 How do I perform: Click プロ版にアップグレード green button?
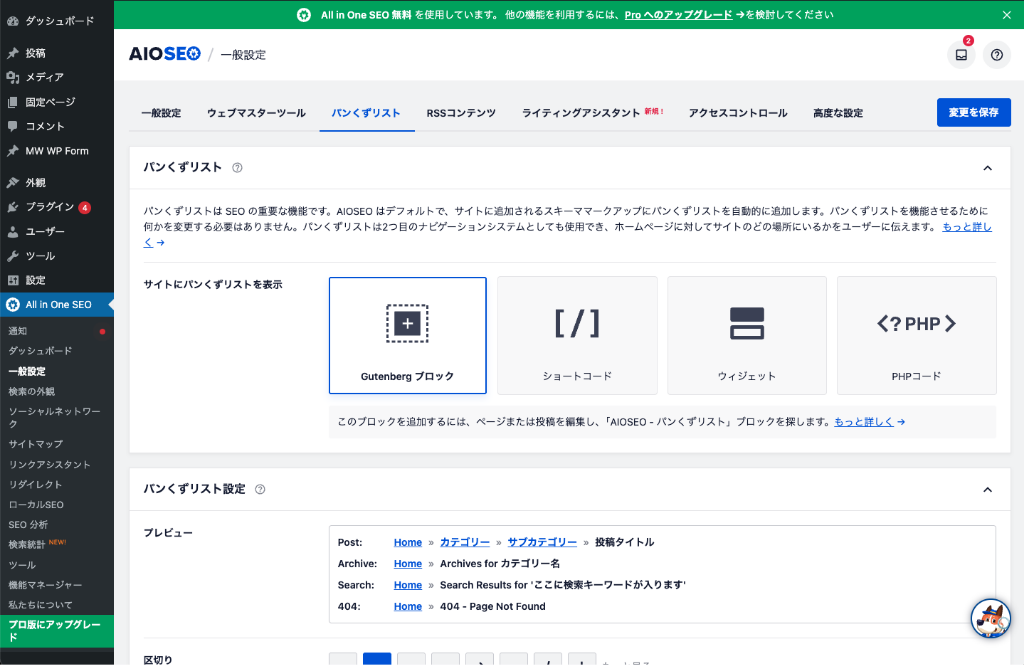click(57, 631)
